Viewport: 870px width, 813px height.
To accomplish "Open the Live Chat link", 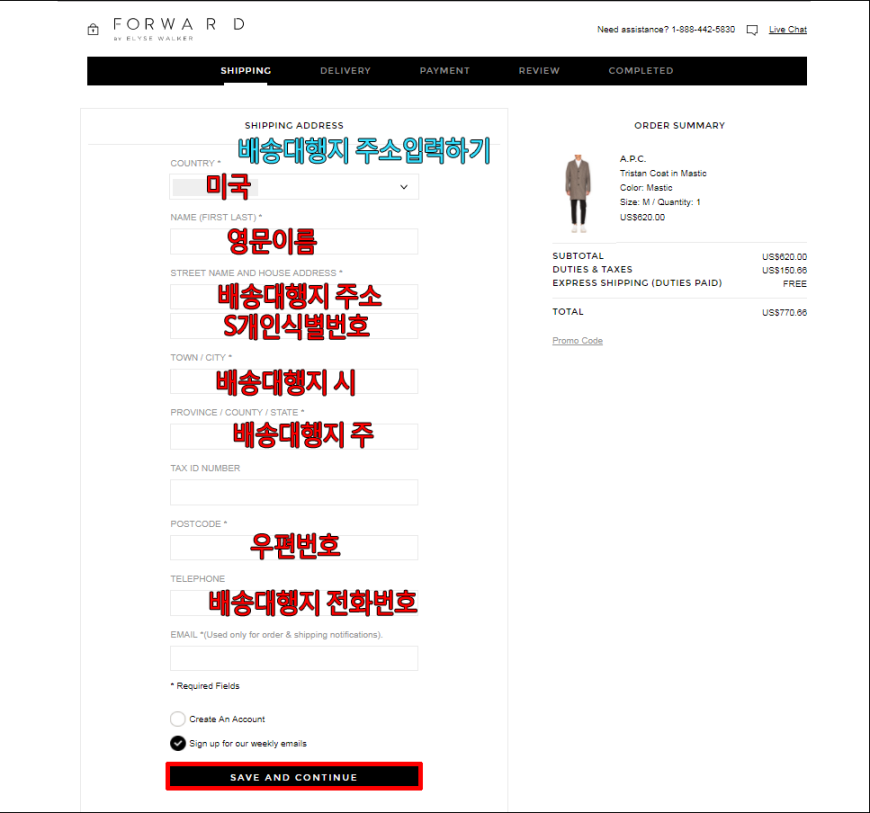I will coord(787,29).
